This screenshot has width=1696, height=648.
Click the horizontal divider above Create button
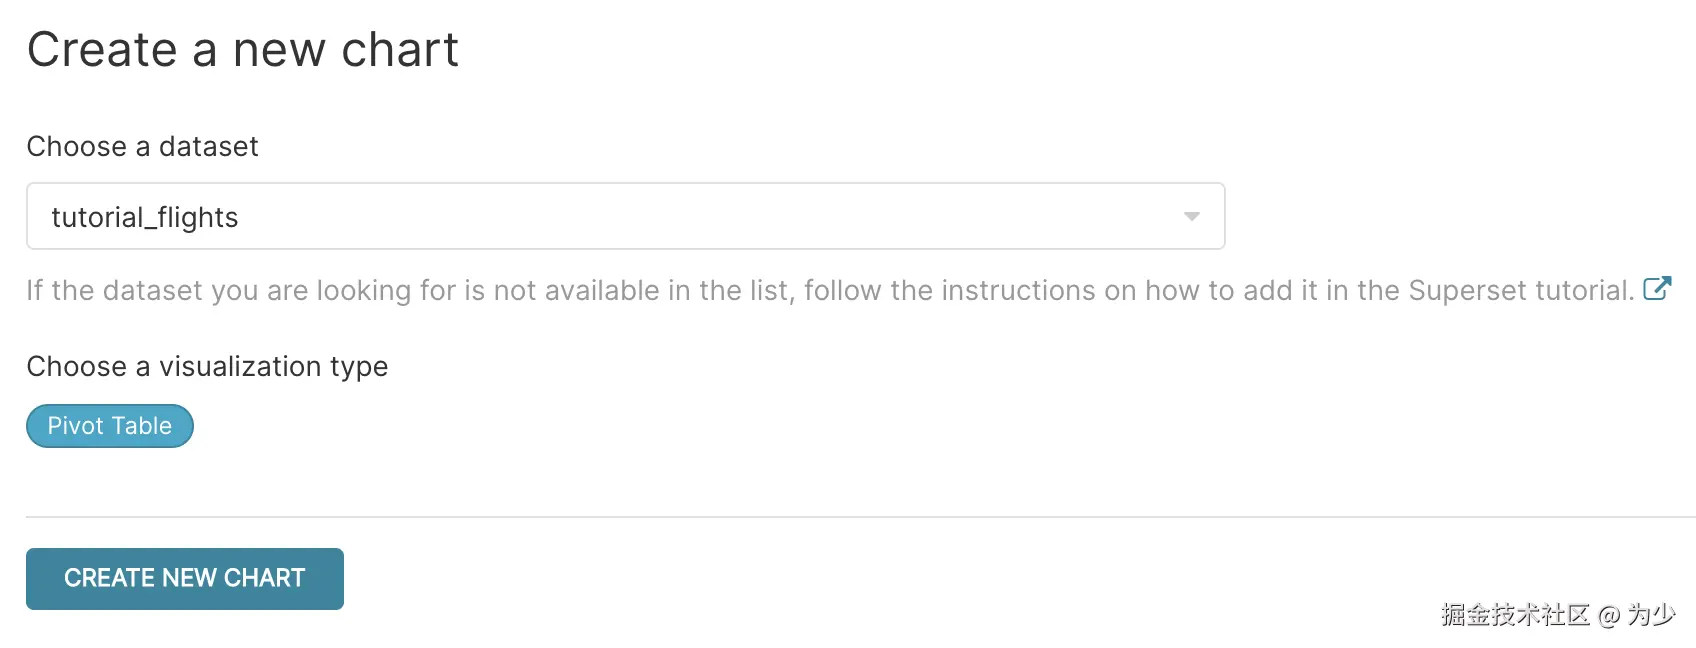tap(860, 517)
